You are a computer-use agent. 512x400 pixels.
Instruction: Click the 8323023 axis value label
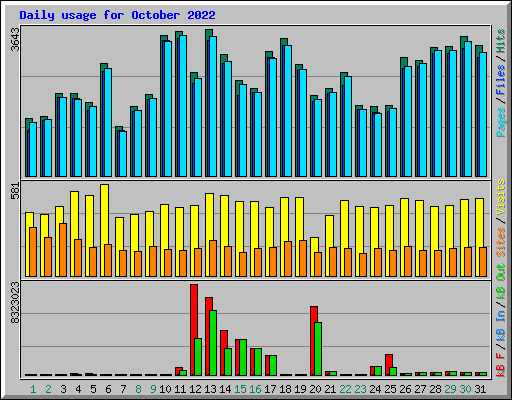(15, 303)
